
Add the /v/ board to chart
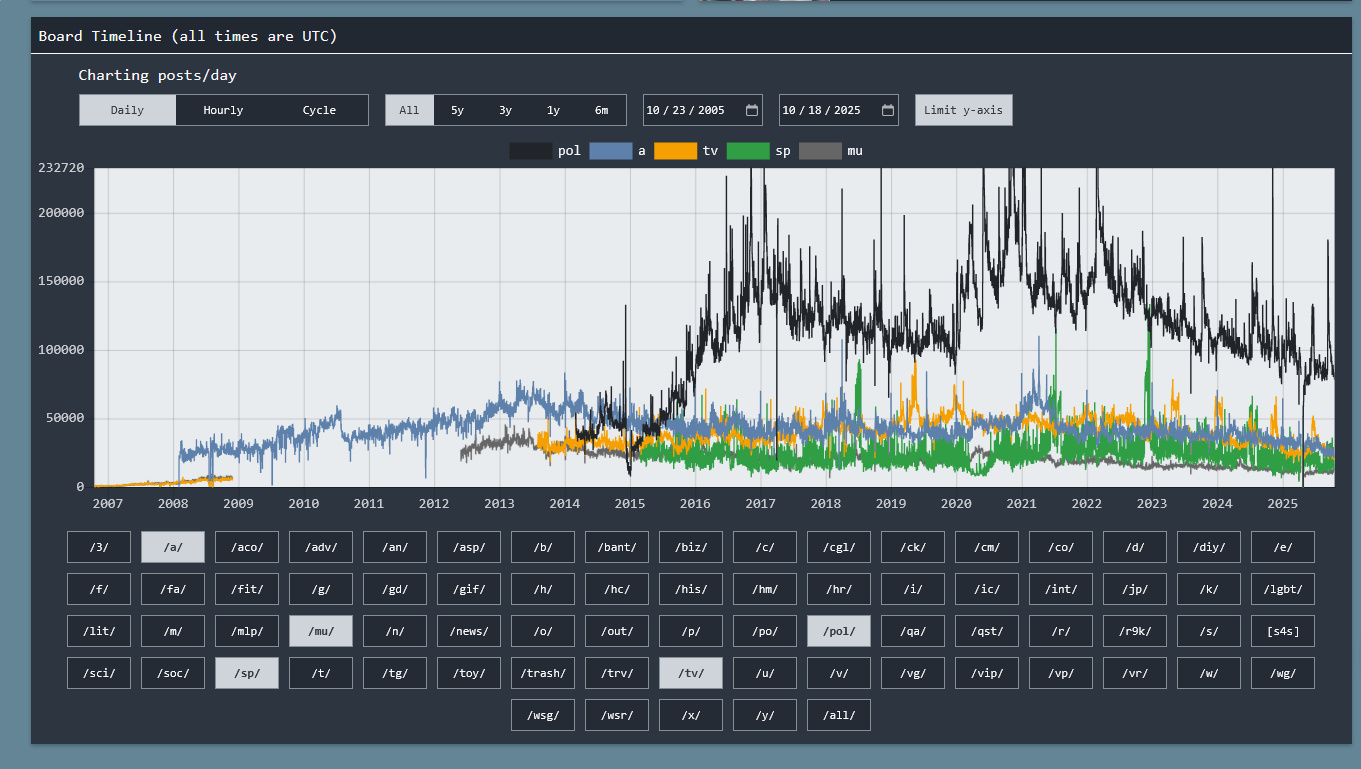click(x=838, y=673)
